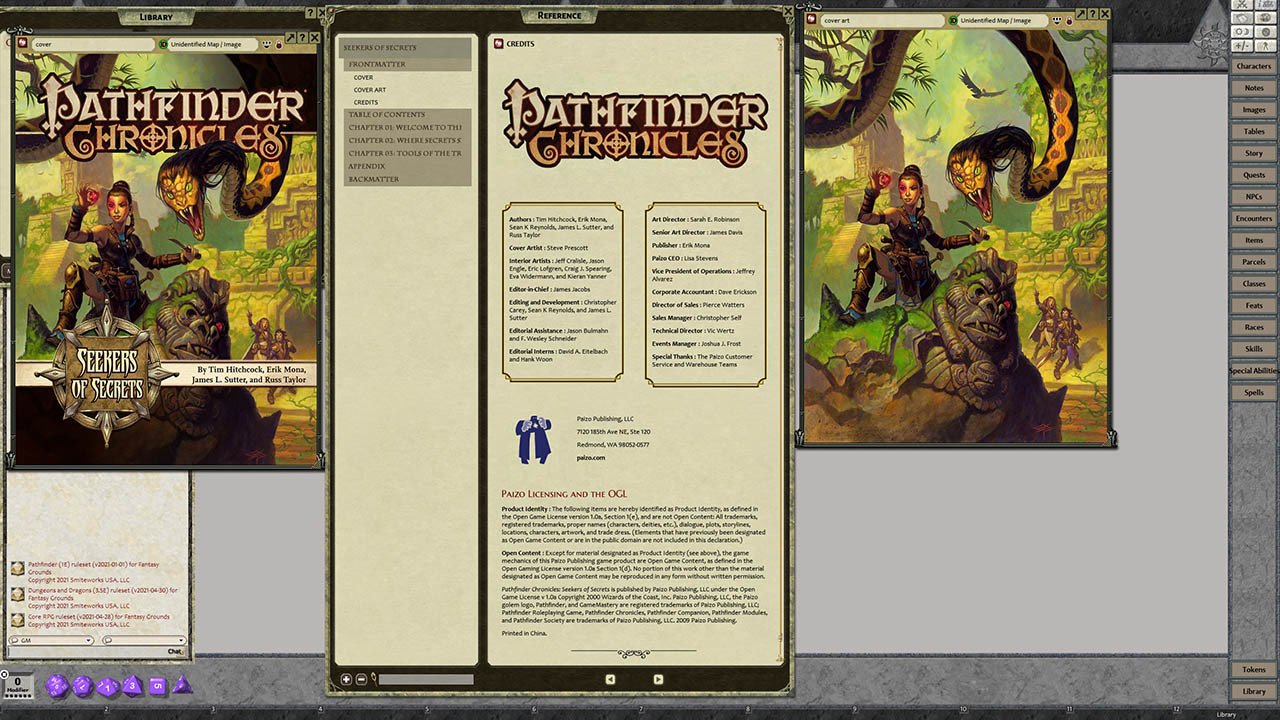Image resolution: width=1280 pixels, height=720 pixels.
Task: Collapse all reference index entries minus icon
Action: click(x=360, y=679)
